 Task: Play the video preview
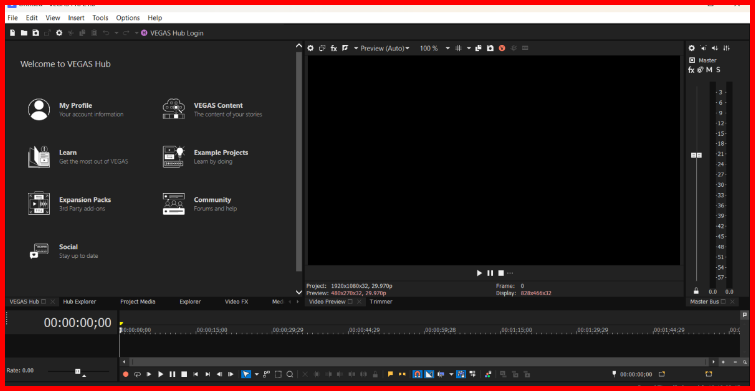[479, 273]
